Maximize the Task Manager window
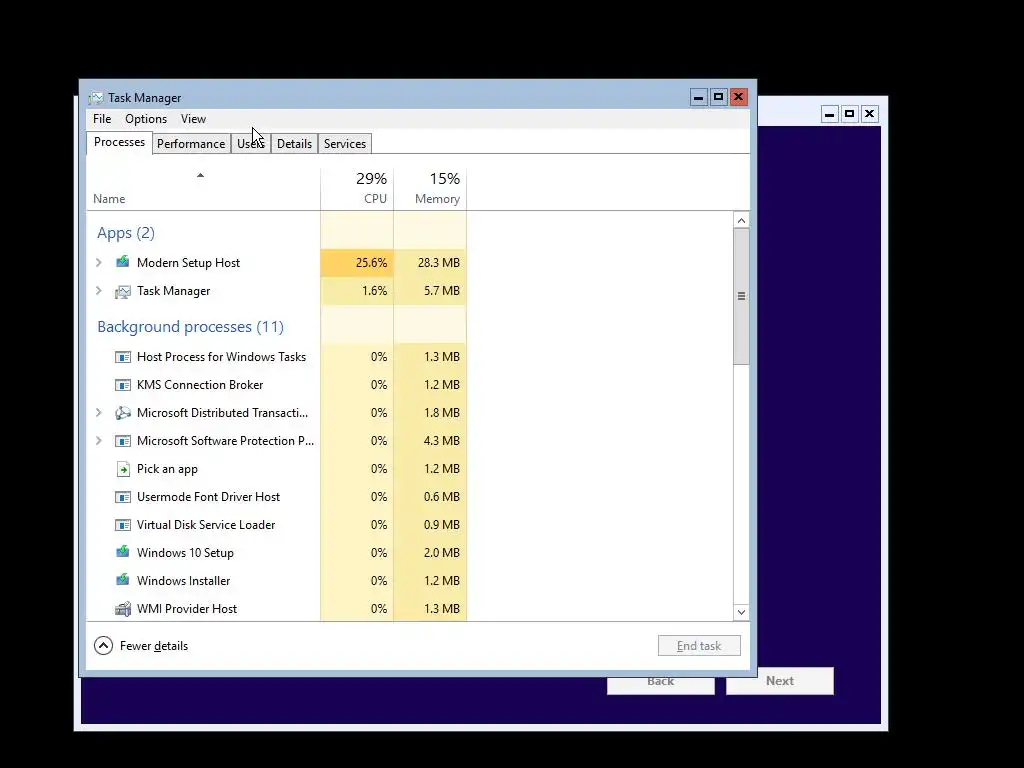Screen dimensions: 1024x768 [718, 97]
